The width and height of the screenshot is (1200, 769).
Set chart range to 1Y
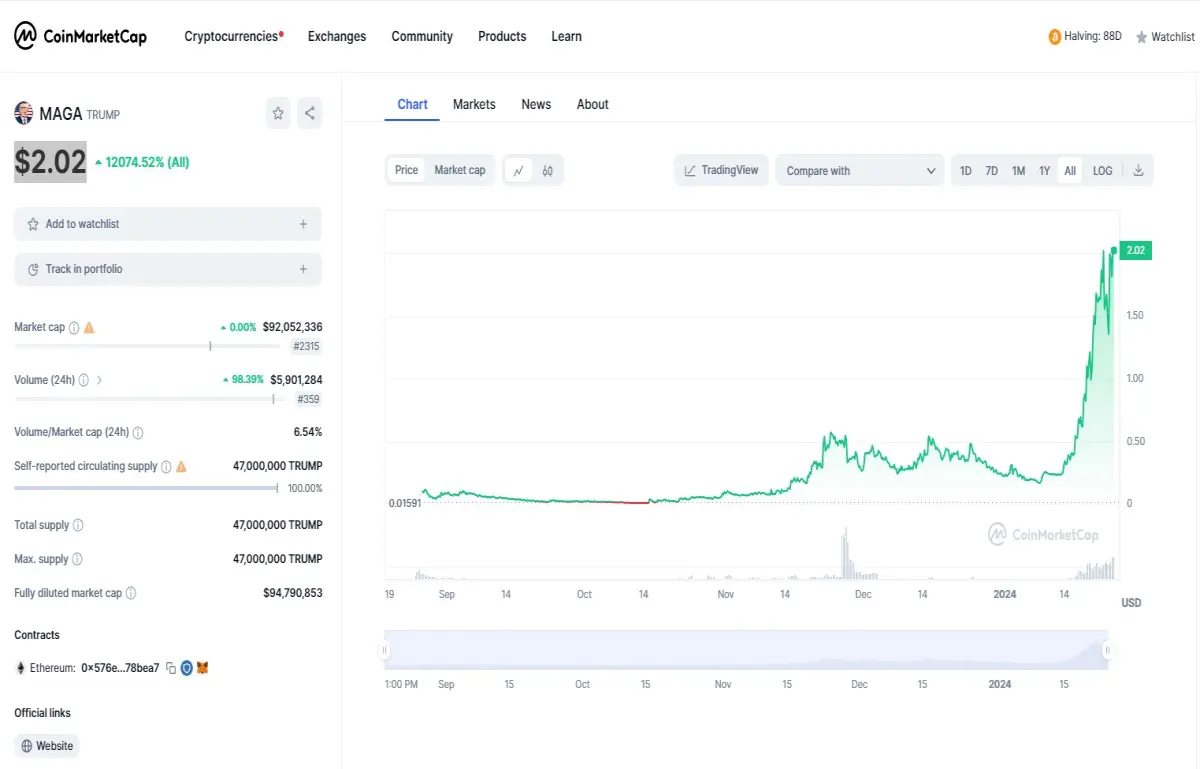1044,171
